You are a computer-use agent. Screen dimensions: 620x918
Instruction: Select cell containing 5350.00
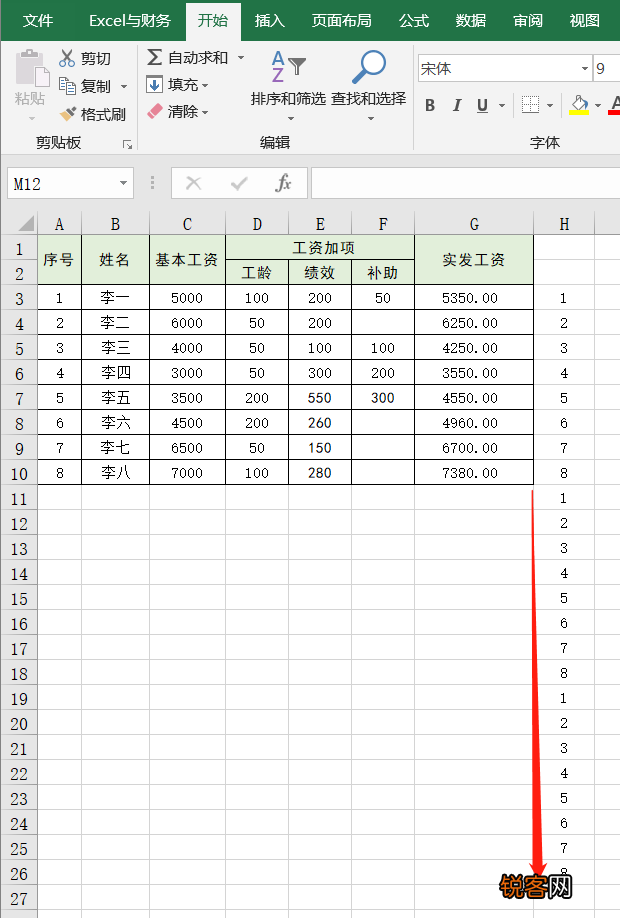(474, 298)
